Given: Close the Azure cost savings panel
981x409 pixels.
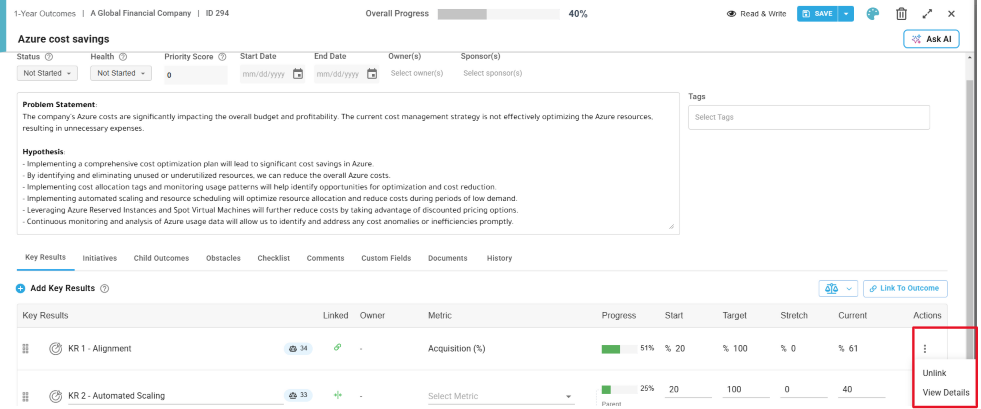Looking at the screenshot, I should tap(951, 14).
